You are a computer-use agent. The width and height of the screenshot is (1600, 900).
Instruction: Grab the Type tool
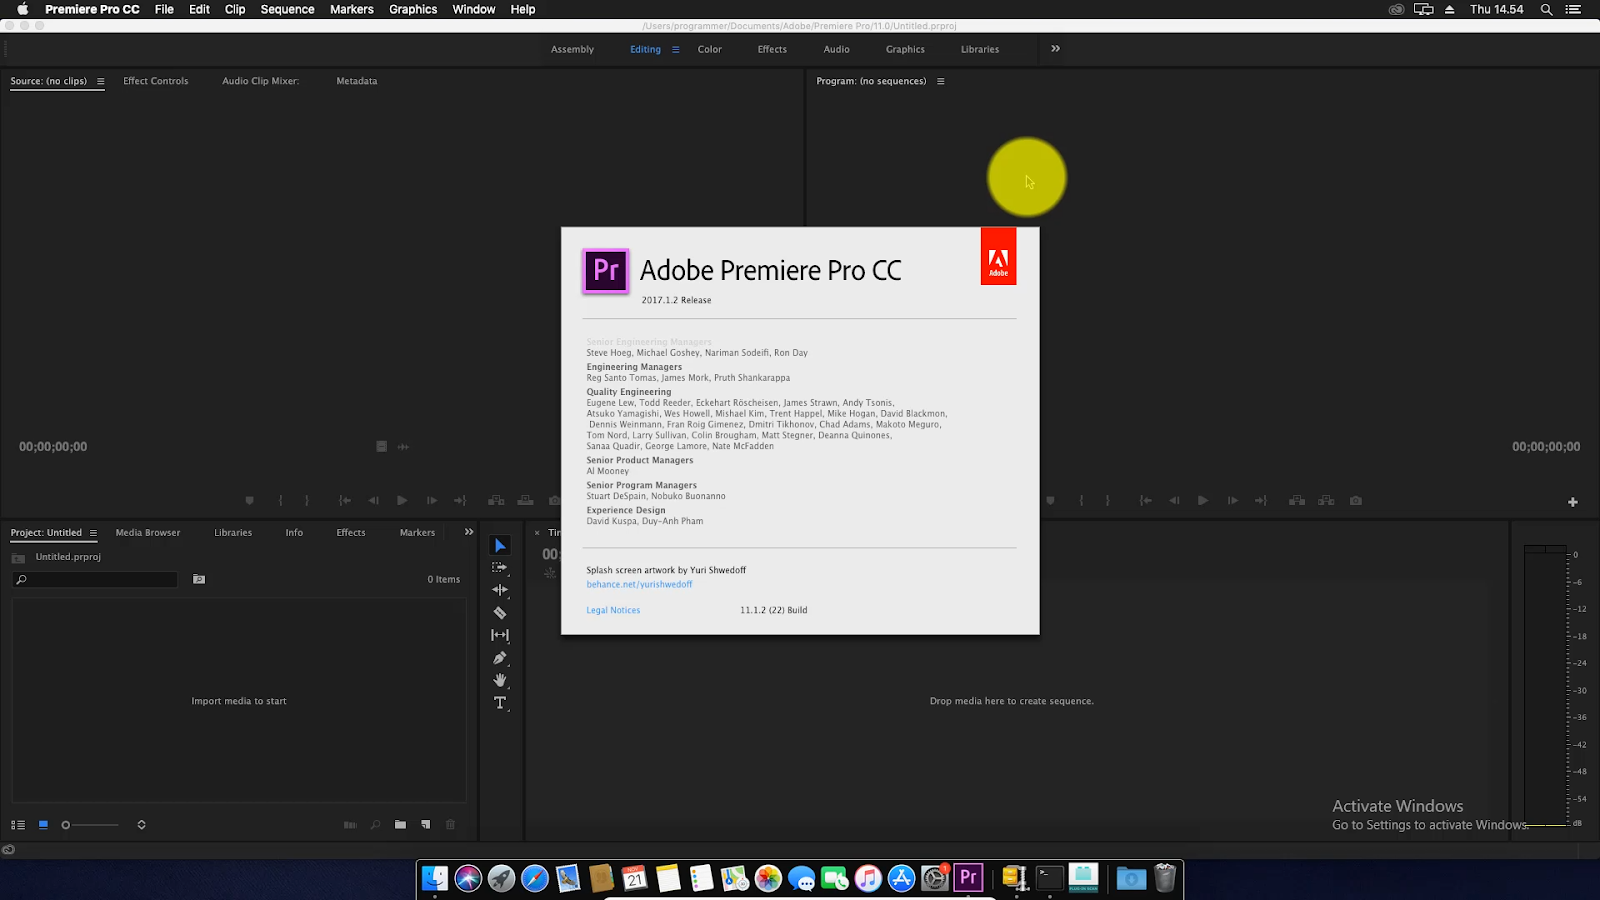(x=500, y=703)
